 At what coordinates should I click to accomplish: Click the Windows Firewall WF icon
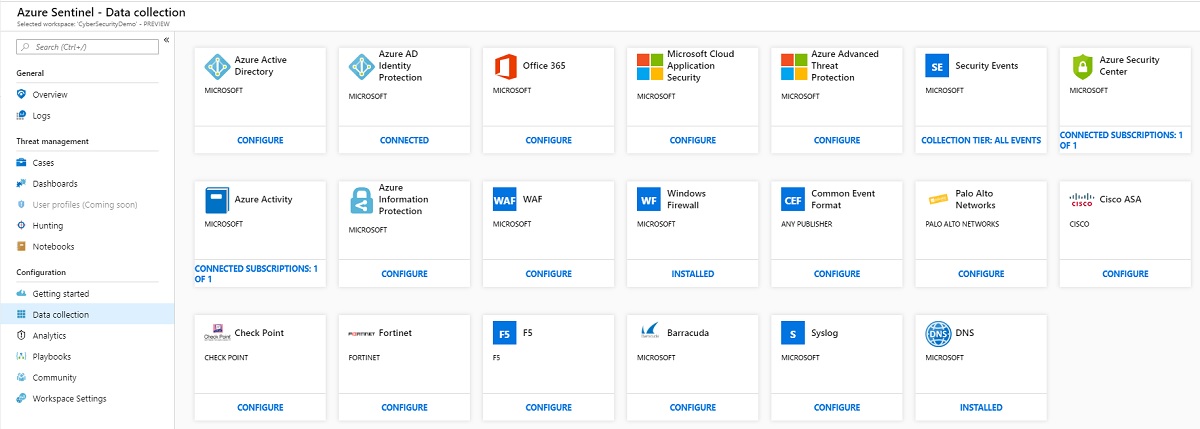click(649, 200)
